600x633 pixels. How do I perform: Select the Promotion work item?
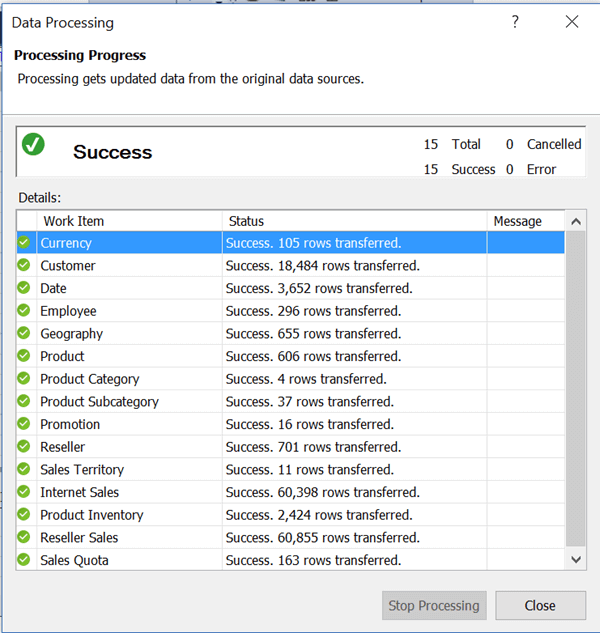[x=291, y=424]
